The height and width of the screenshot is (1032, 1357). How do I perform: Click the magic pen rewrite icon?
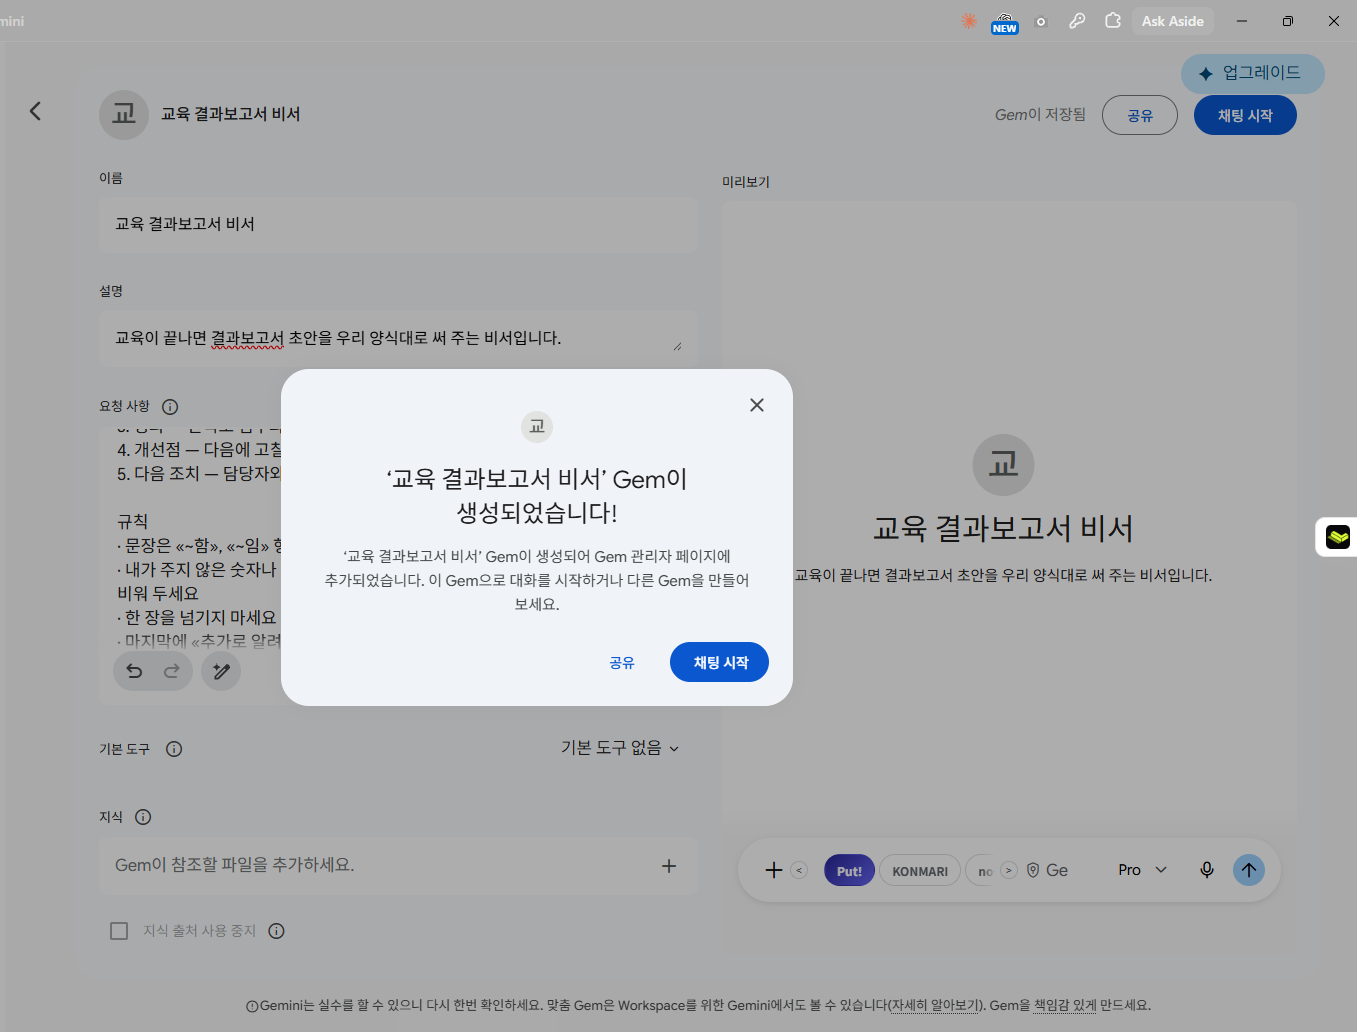(x=221, y=671)
